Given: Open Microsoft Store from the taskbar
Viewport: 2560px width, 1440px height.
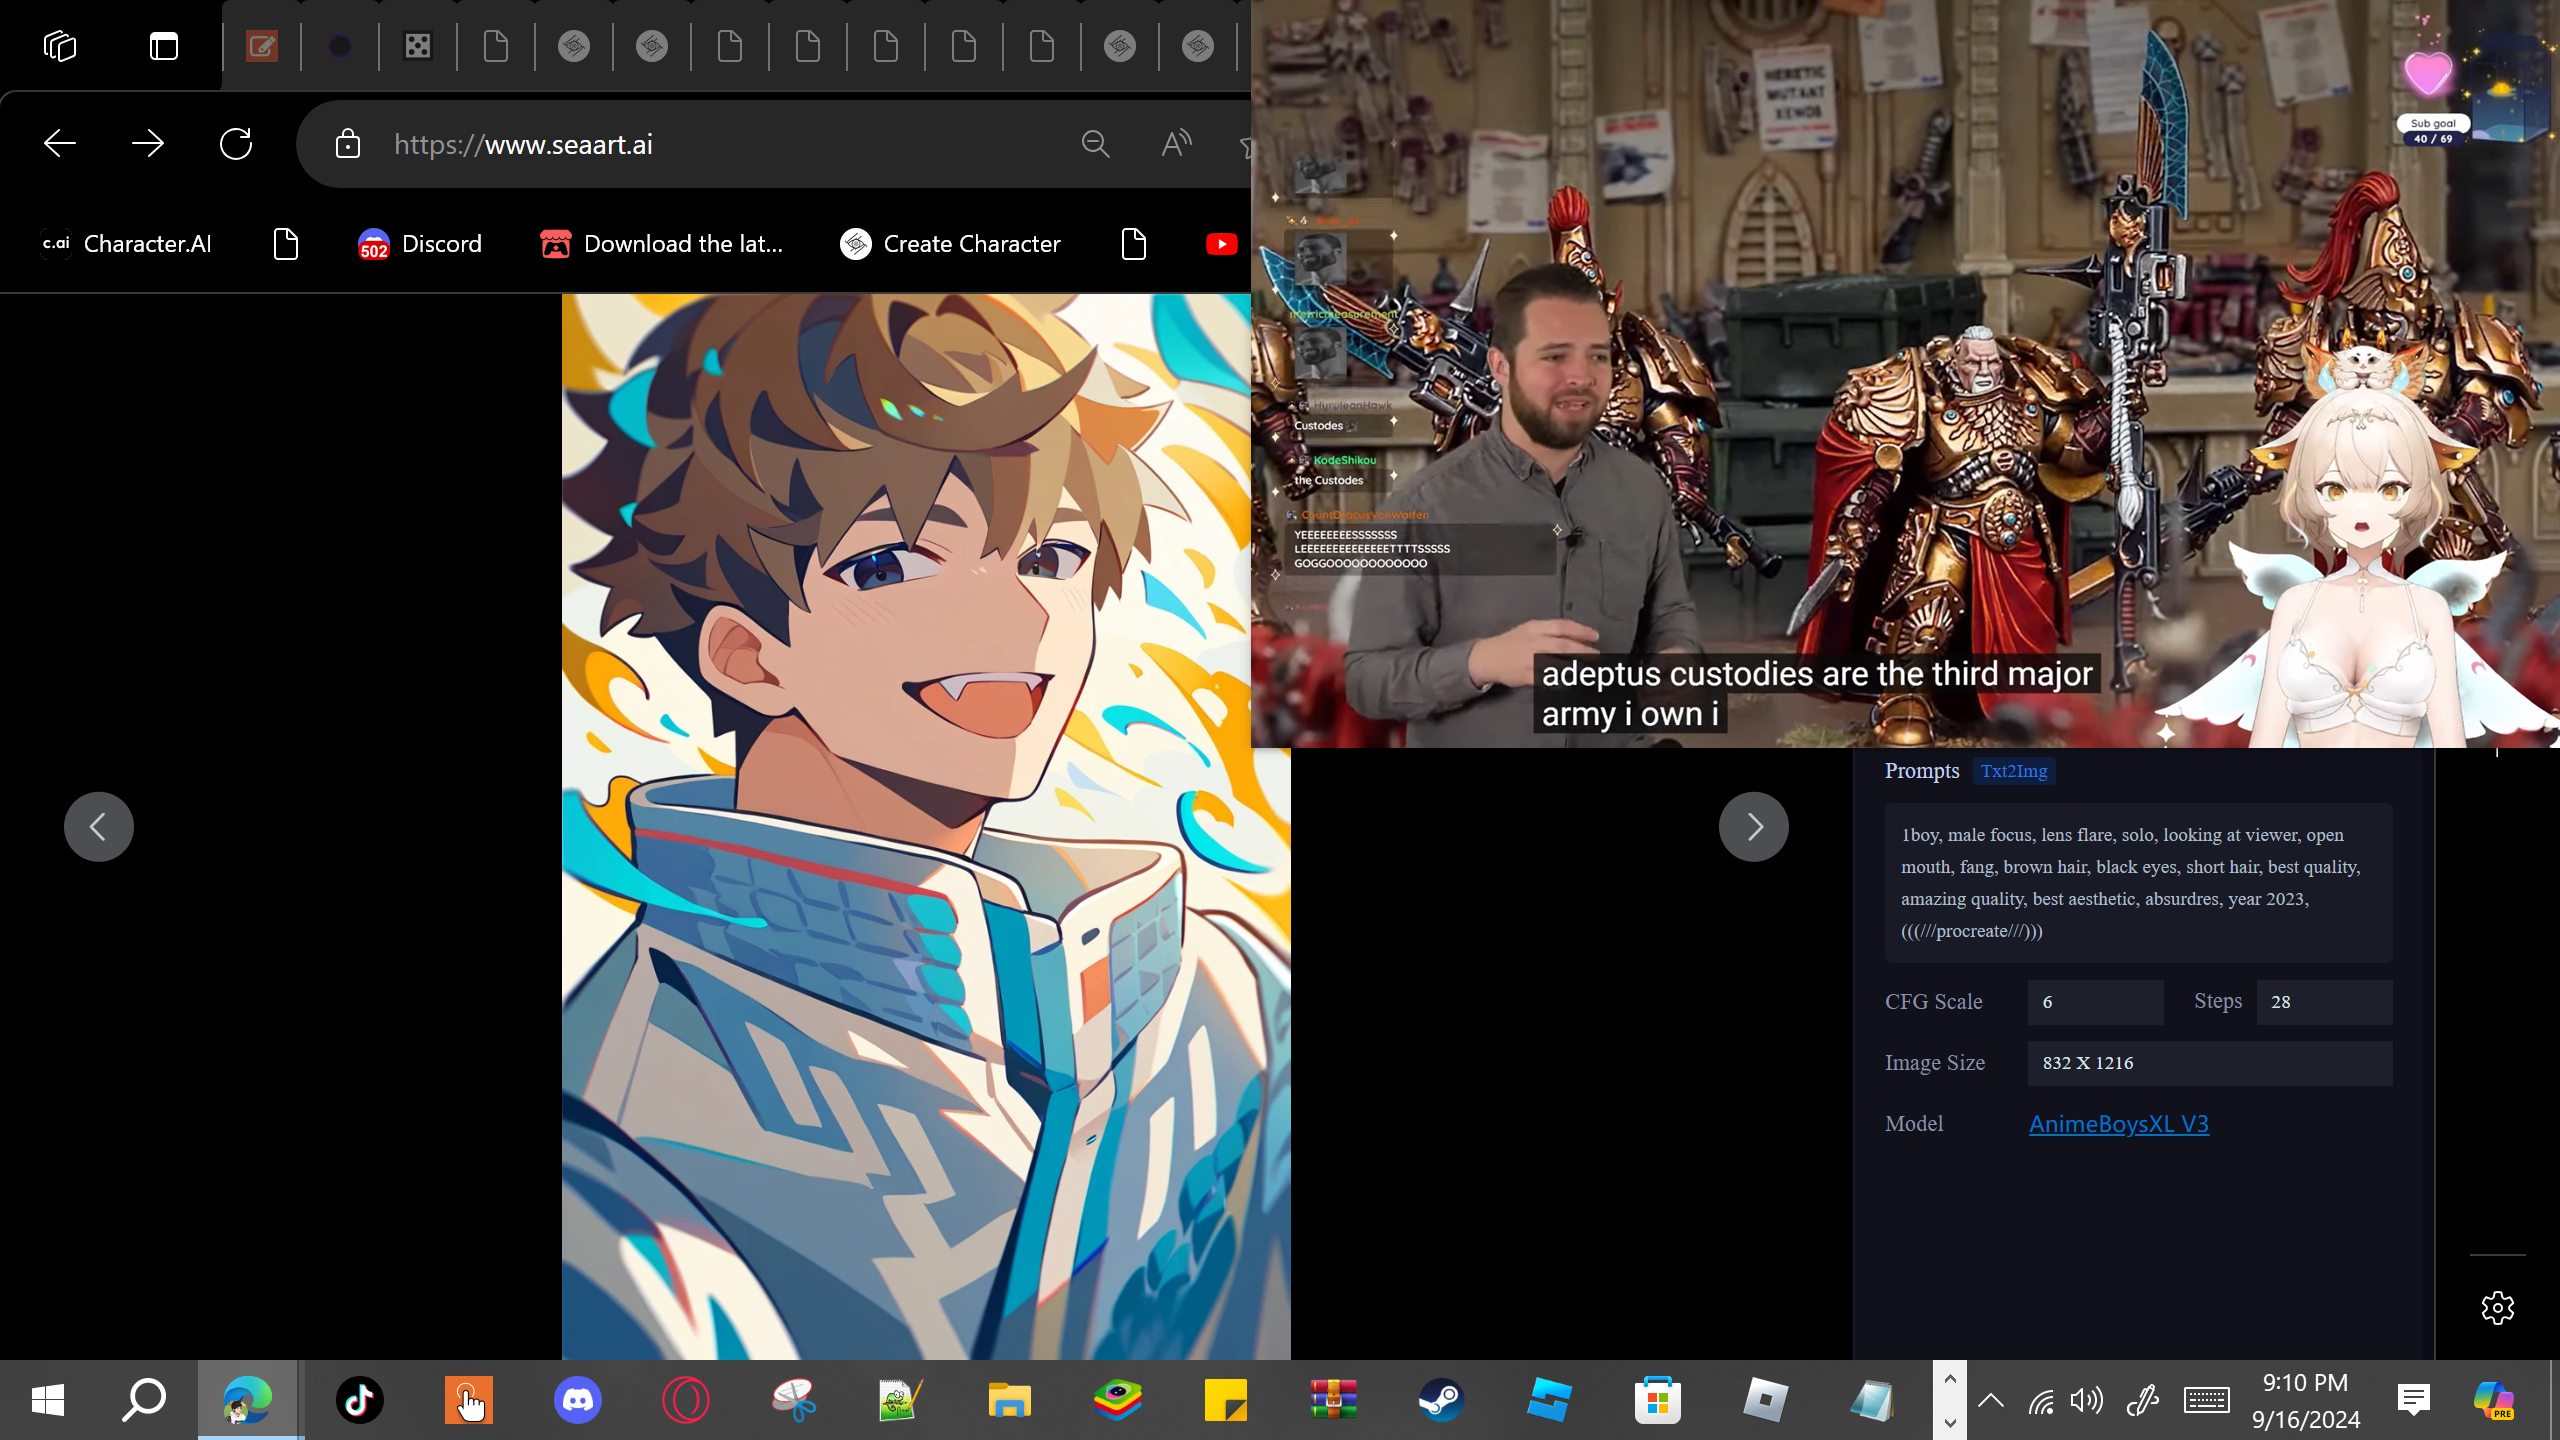Looking at the screenshot, I should 1657,1400.
